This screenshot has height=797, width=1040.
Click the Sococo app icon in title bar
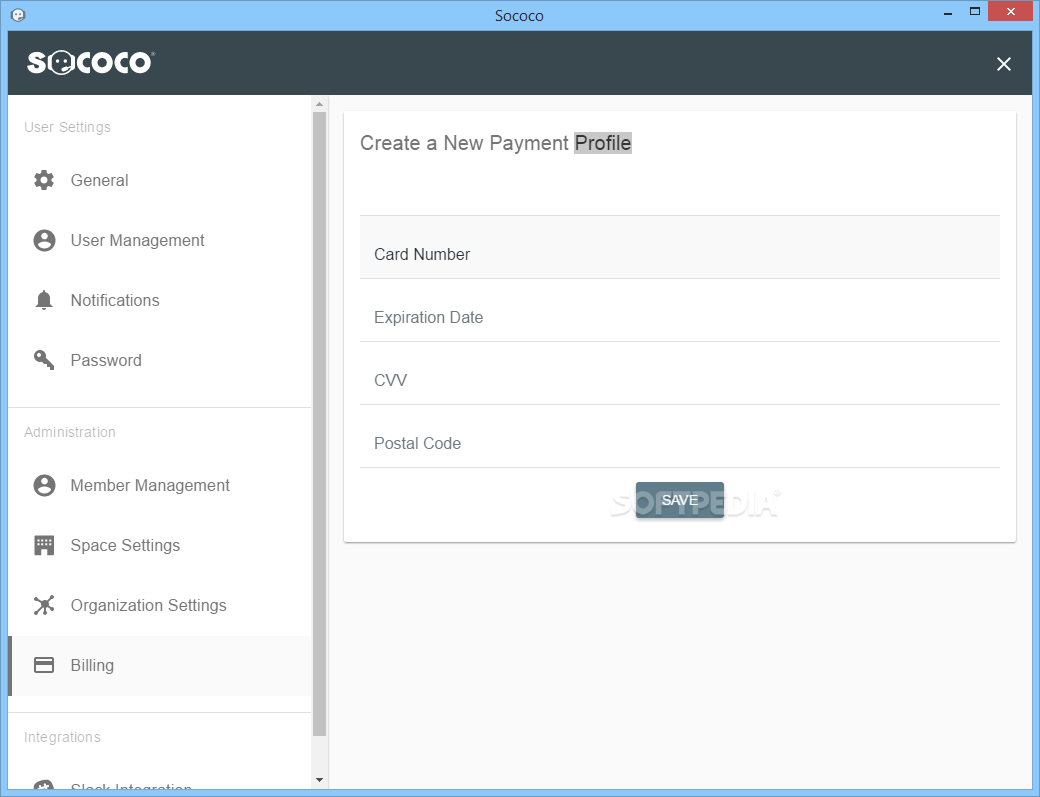coord(18,15)
